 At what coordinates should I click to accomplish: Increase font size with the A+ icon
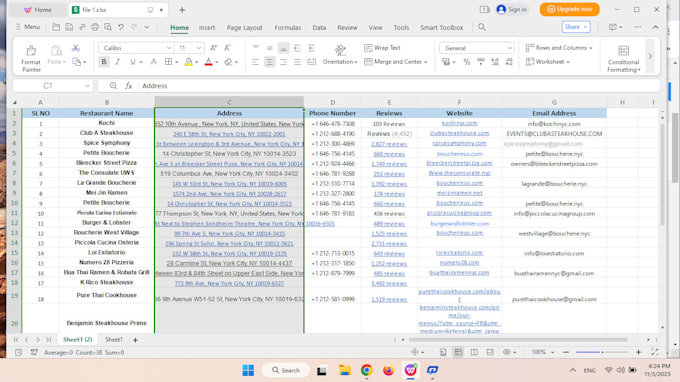(213, 48)
